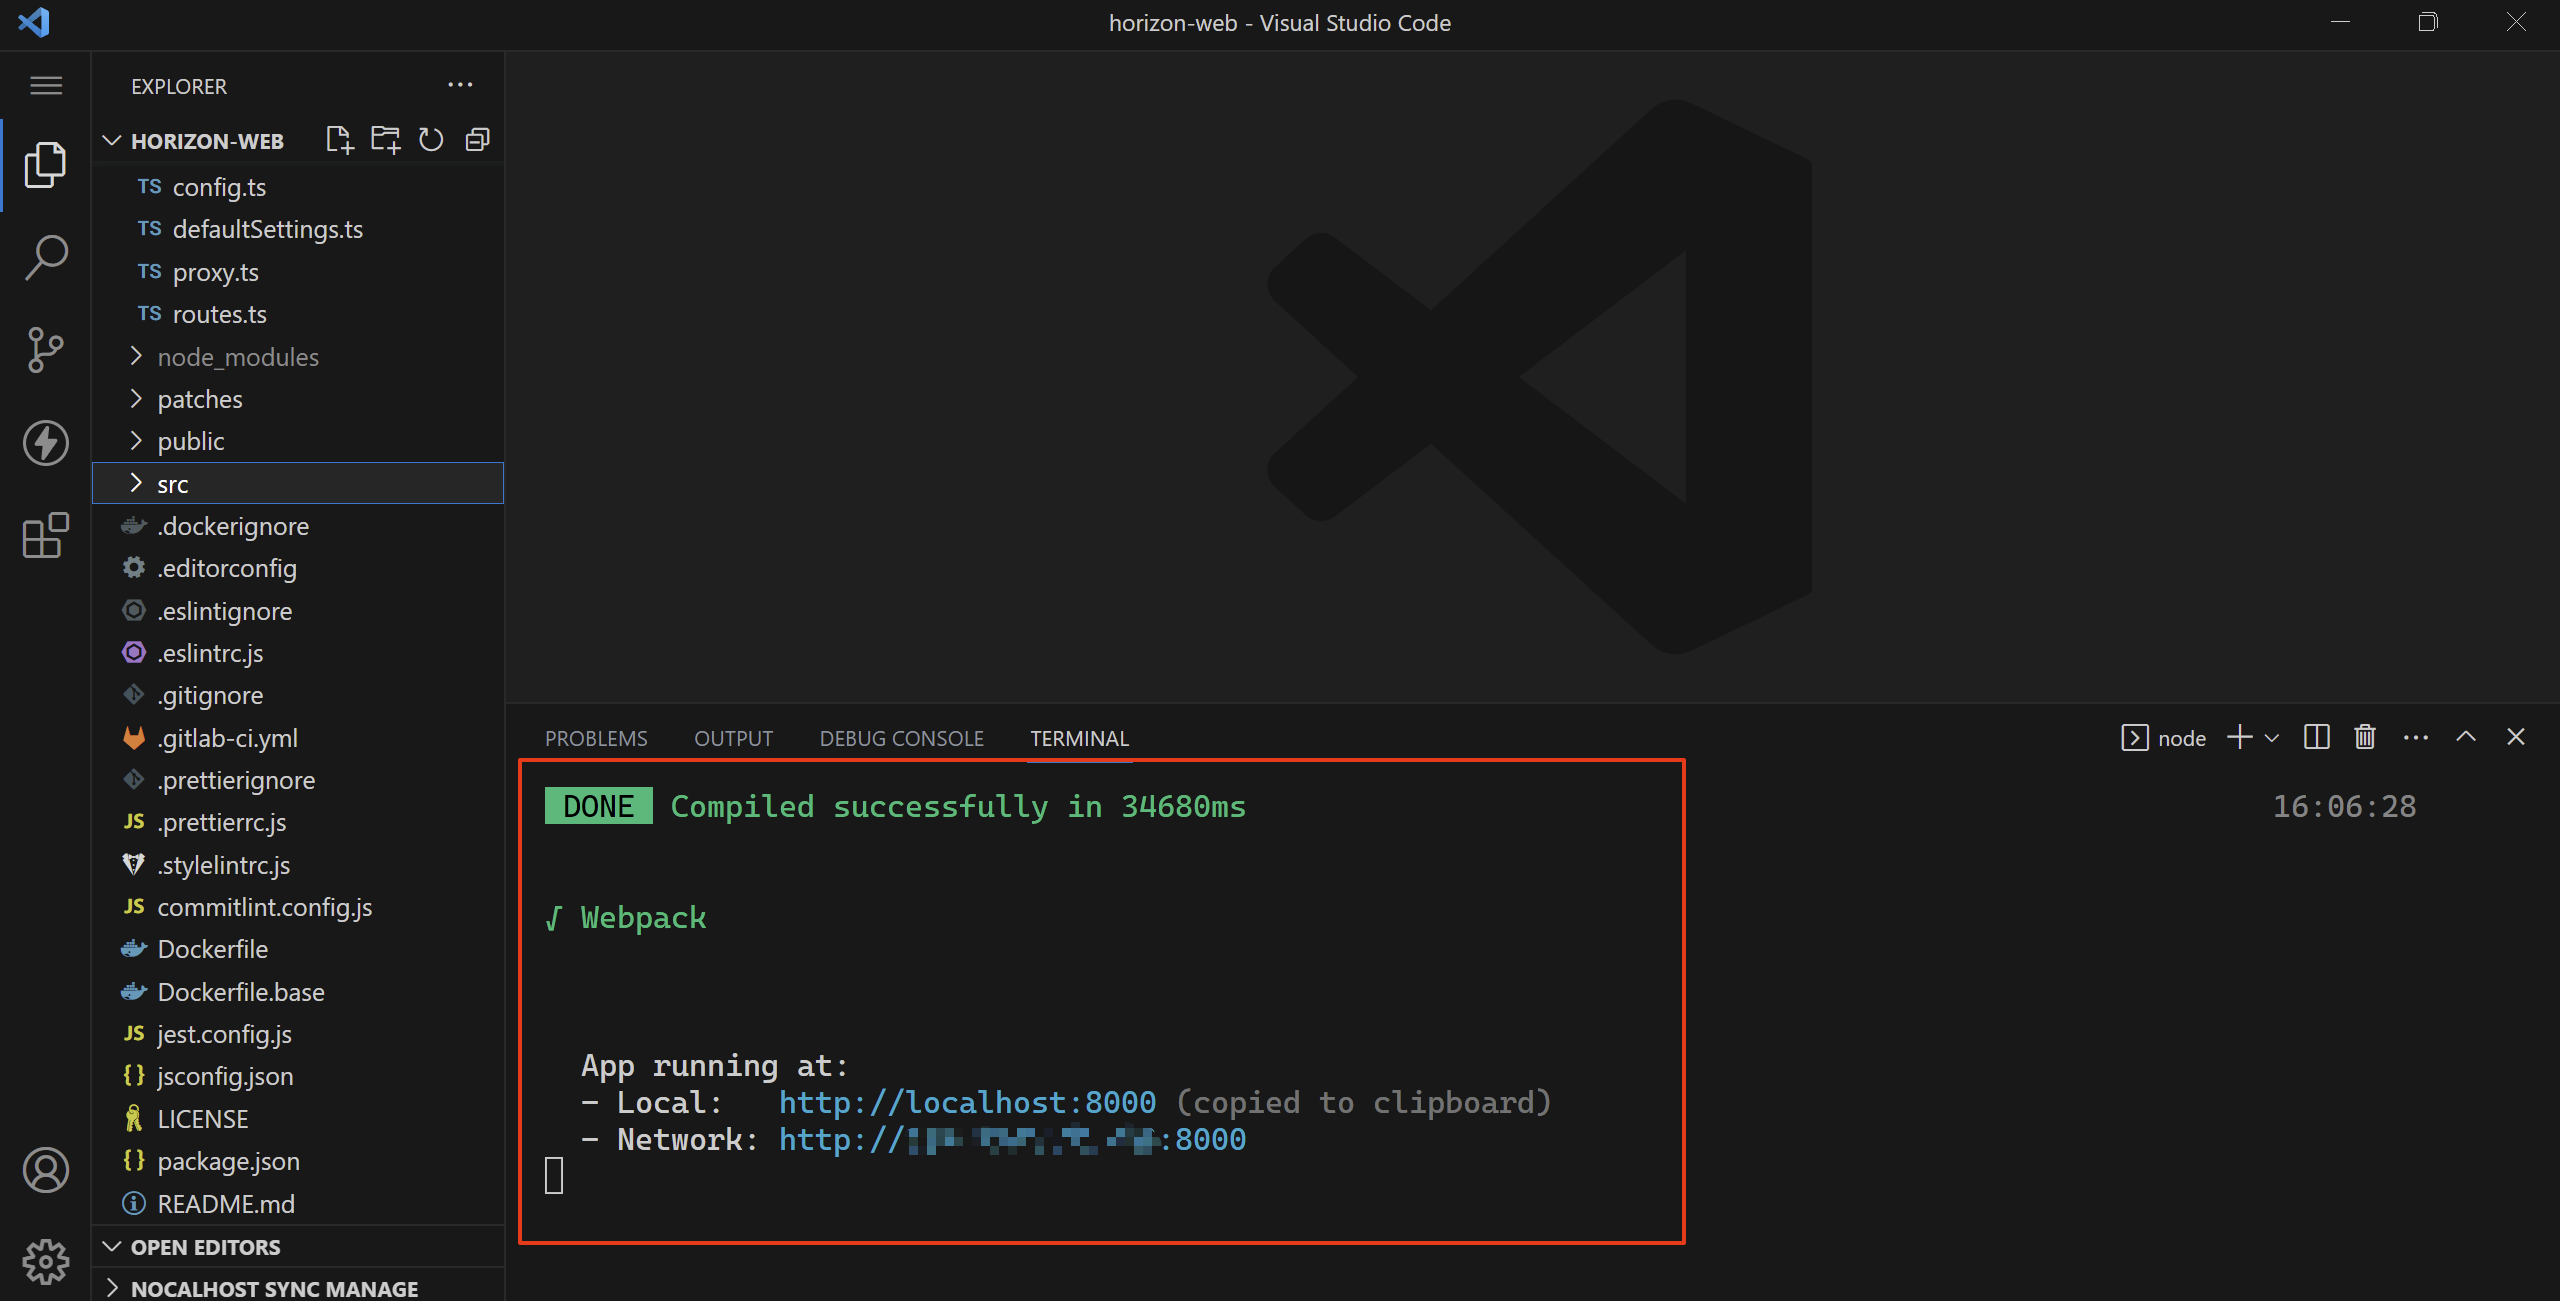This screenshot has width=2560, height=1301.
Task: Split the terminal panel
Action: point(2316,738)
